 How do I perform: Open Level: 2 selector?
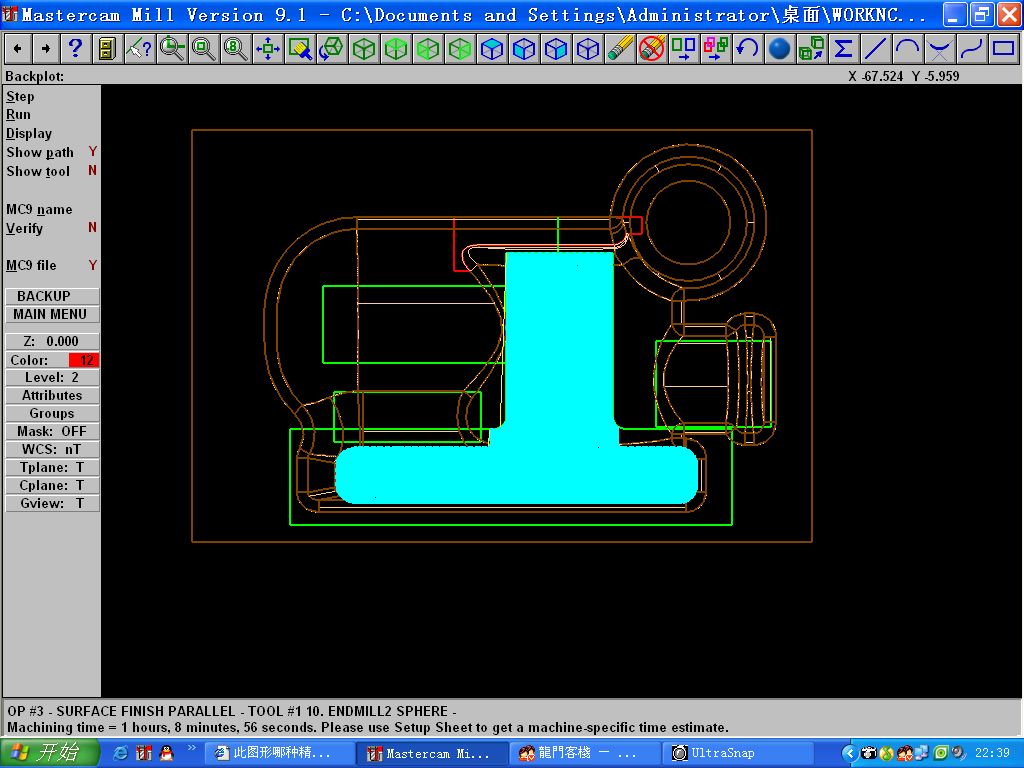[x=52, y=377]
